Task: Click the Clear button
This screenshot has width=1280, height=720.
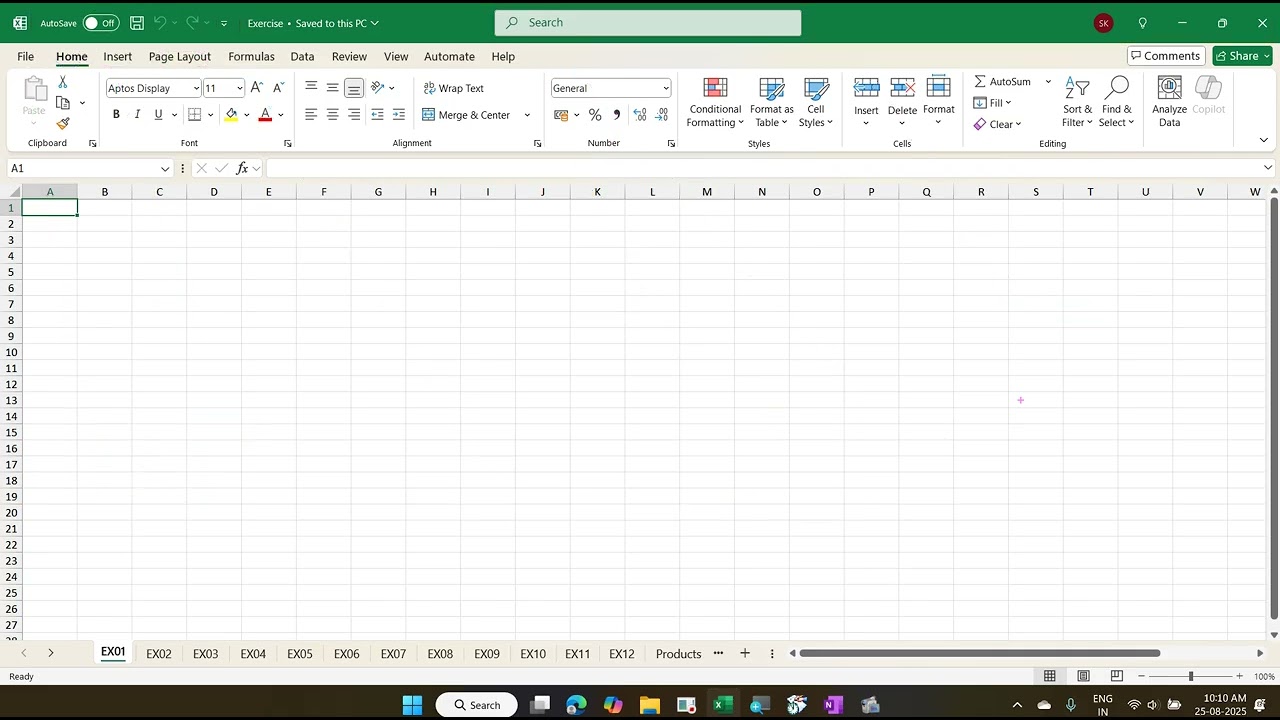Action: 996,124
